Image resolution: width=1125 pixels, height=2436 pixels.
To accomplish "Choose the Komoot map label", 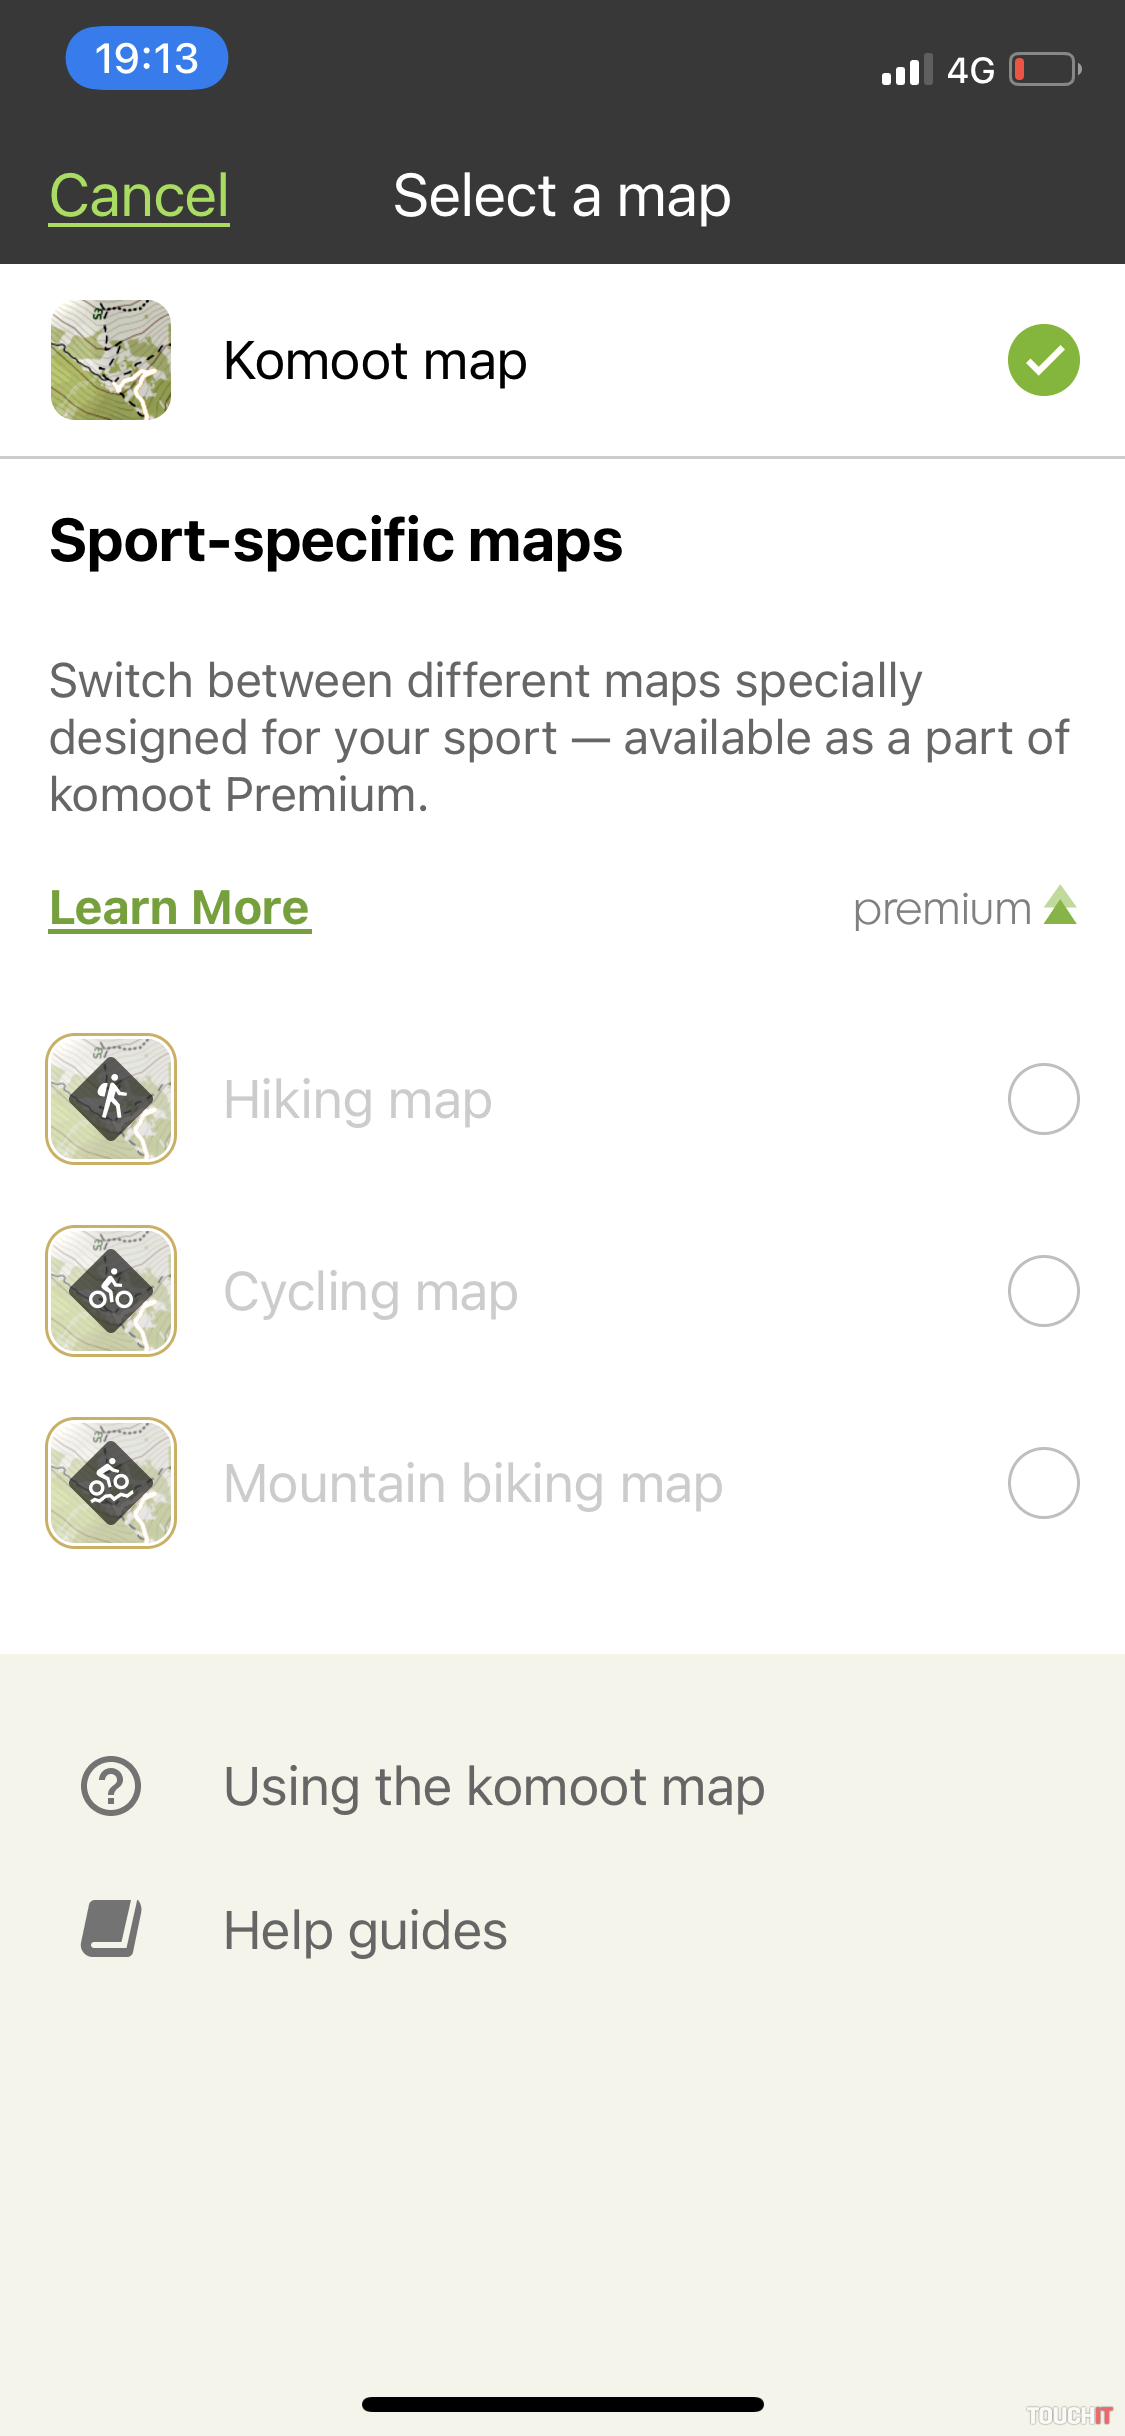I will (375, 361).
